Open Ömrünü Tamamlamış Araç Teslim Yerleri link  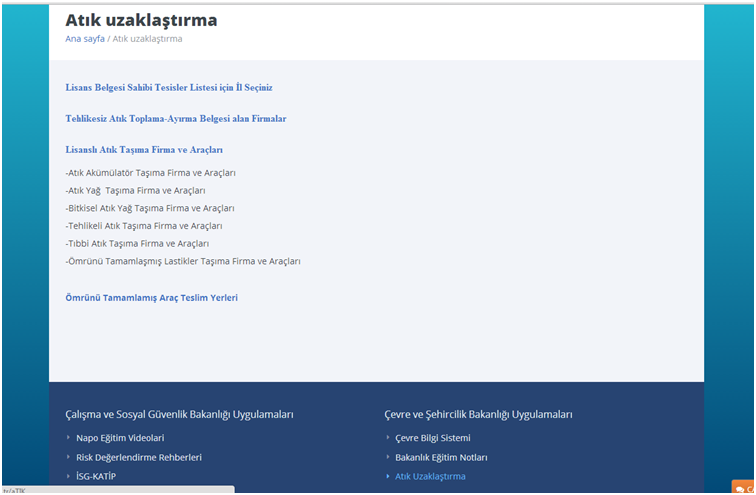point(151,298)
